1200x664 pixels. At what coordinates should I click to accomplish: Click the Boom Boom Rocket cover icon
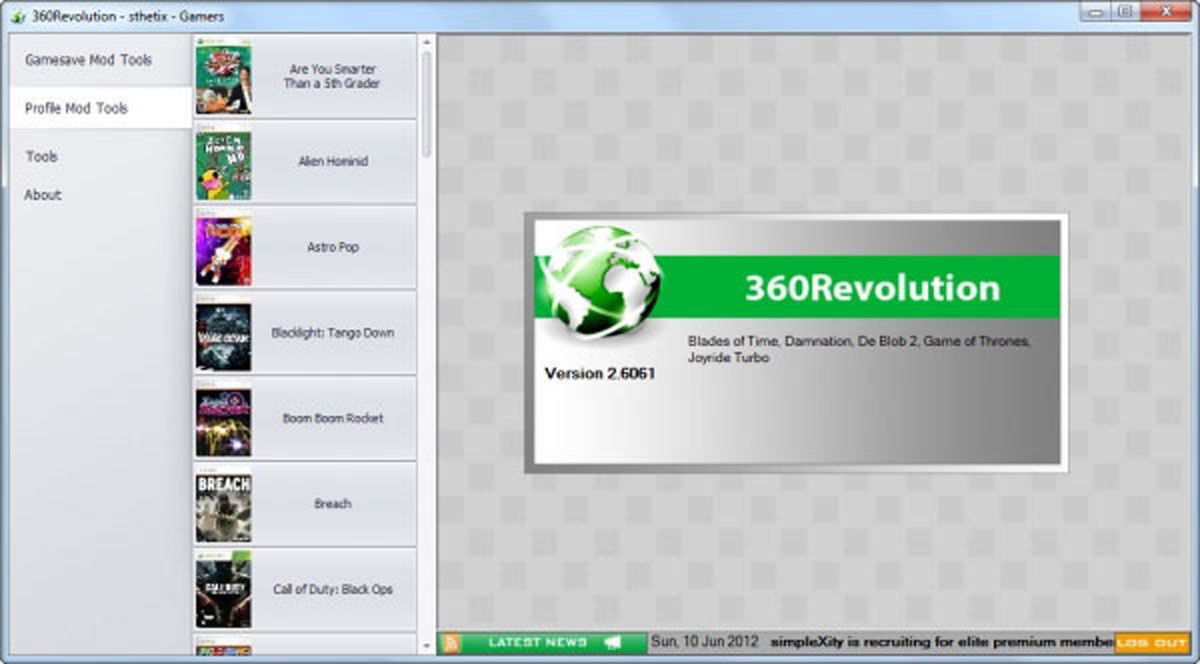223,420
